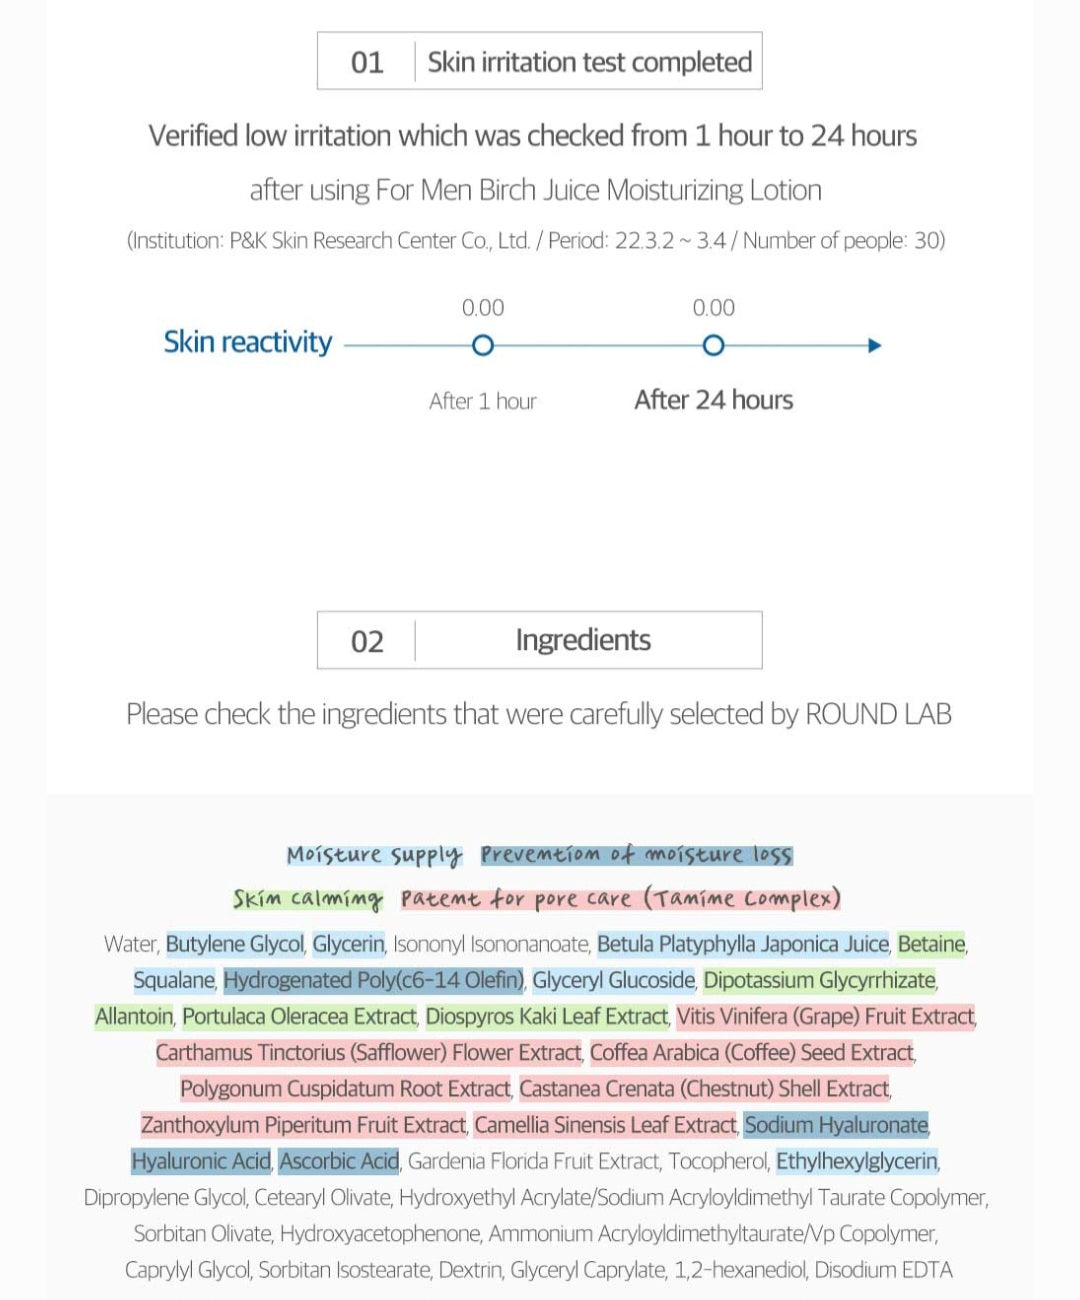1080x1300 pixels.
Task: Click Camellia Sinensis Leaf Extract
Action: tap(605, 1125)
